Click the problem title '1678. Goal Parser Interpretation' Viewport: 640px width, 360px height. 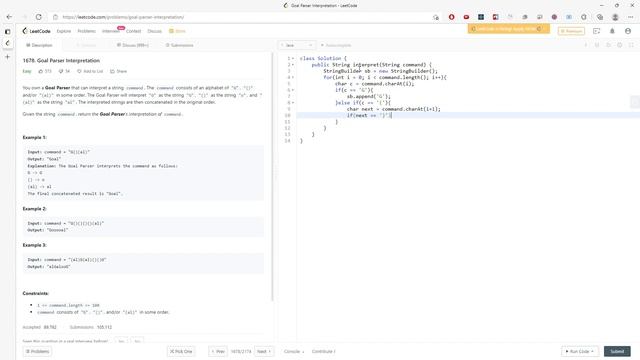61,60
